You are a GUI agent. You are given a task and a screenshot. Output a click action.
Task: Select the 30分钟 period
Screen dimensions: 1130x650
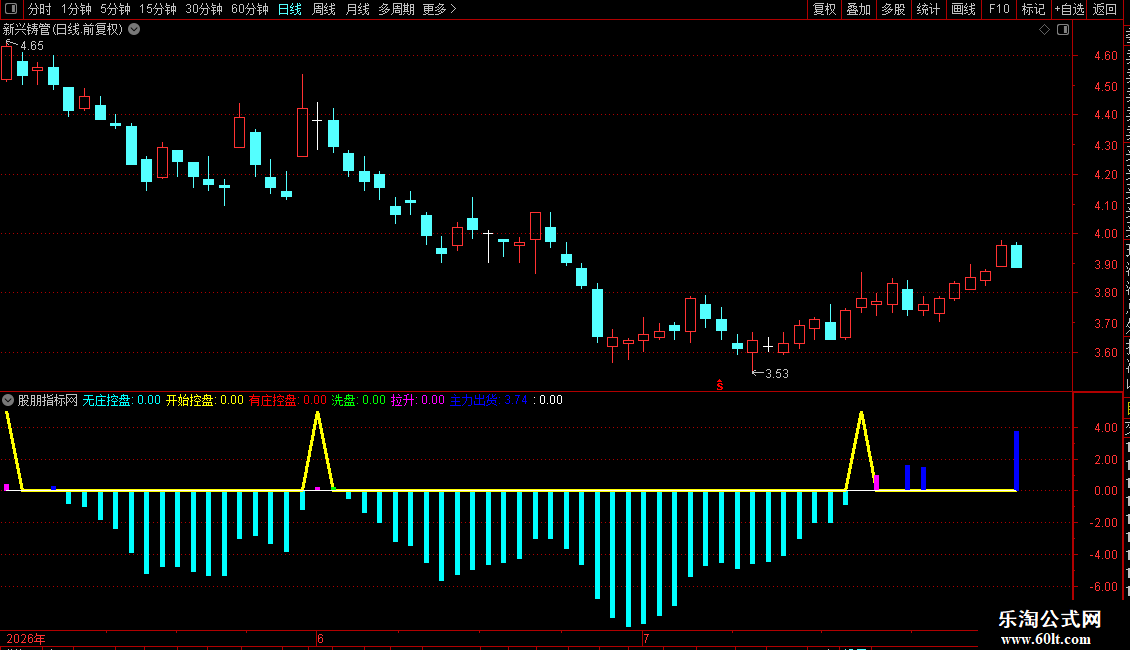tap(204, 9)
